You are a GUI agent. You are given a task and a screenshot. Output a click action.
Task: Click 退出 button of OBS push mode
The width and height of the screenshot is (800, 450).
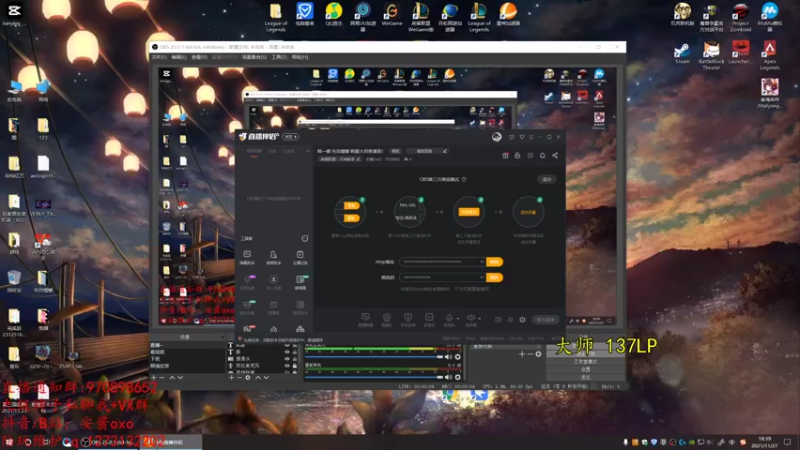[x=546, y=179]
